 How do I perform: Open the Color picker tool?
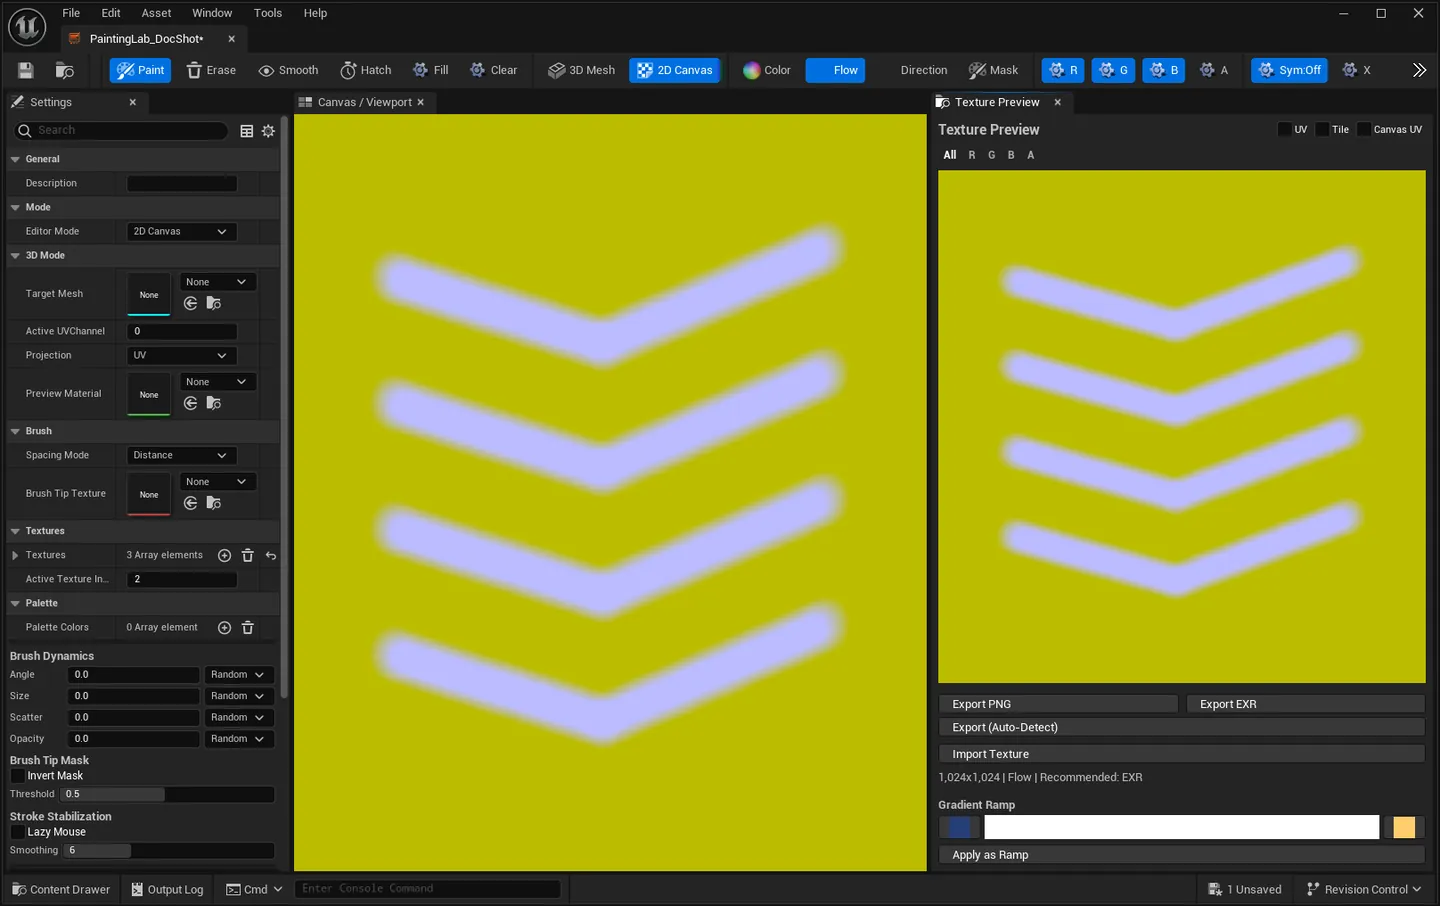pos(767,70)
